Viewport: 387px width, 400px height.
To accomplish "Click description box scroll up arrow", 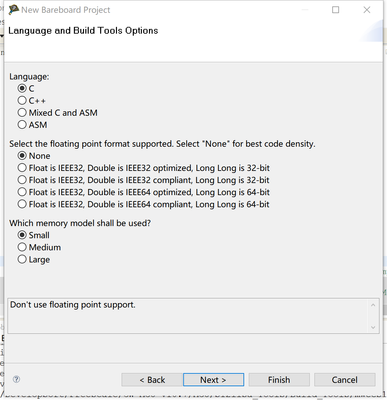I will tap(373, 305).
